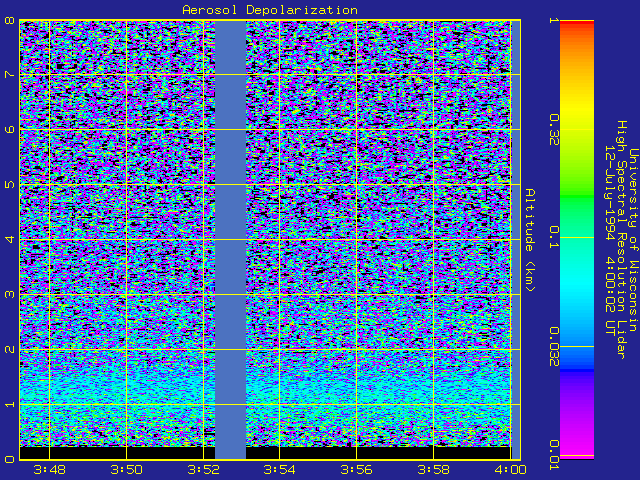The width and height of the screenshot is (640, 480).
Task: Click altitude axis label 6
Action: 9,129
